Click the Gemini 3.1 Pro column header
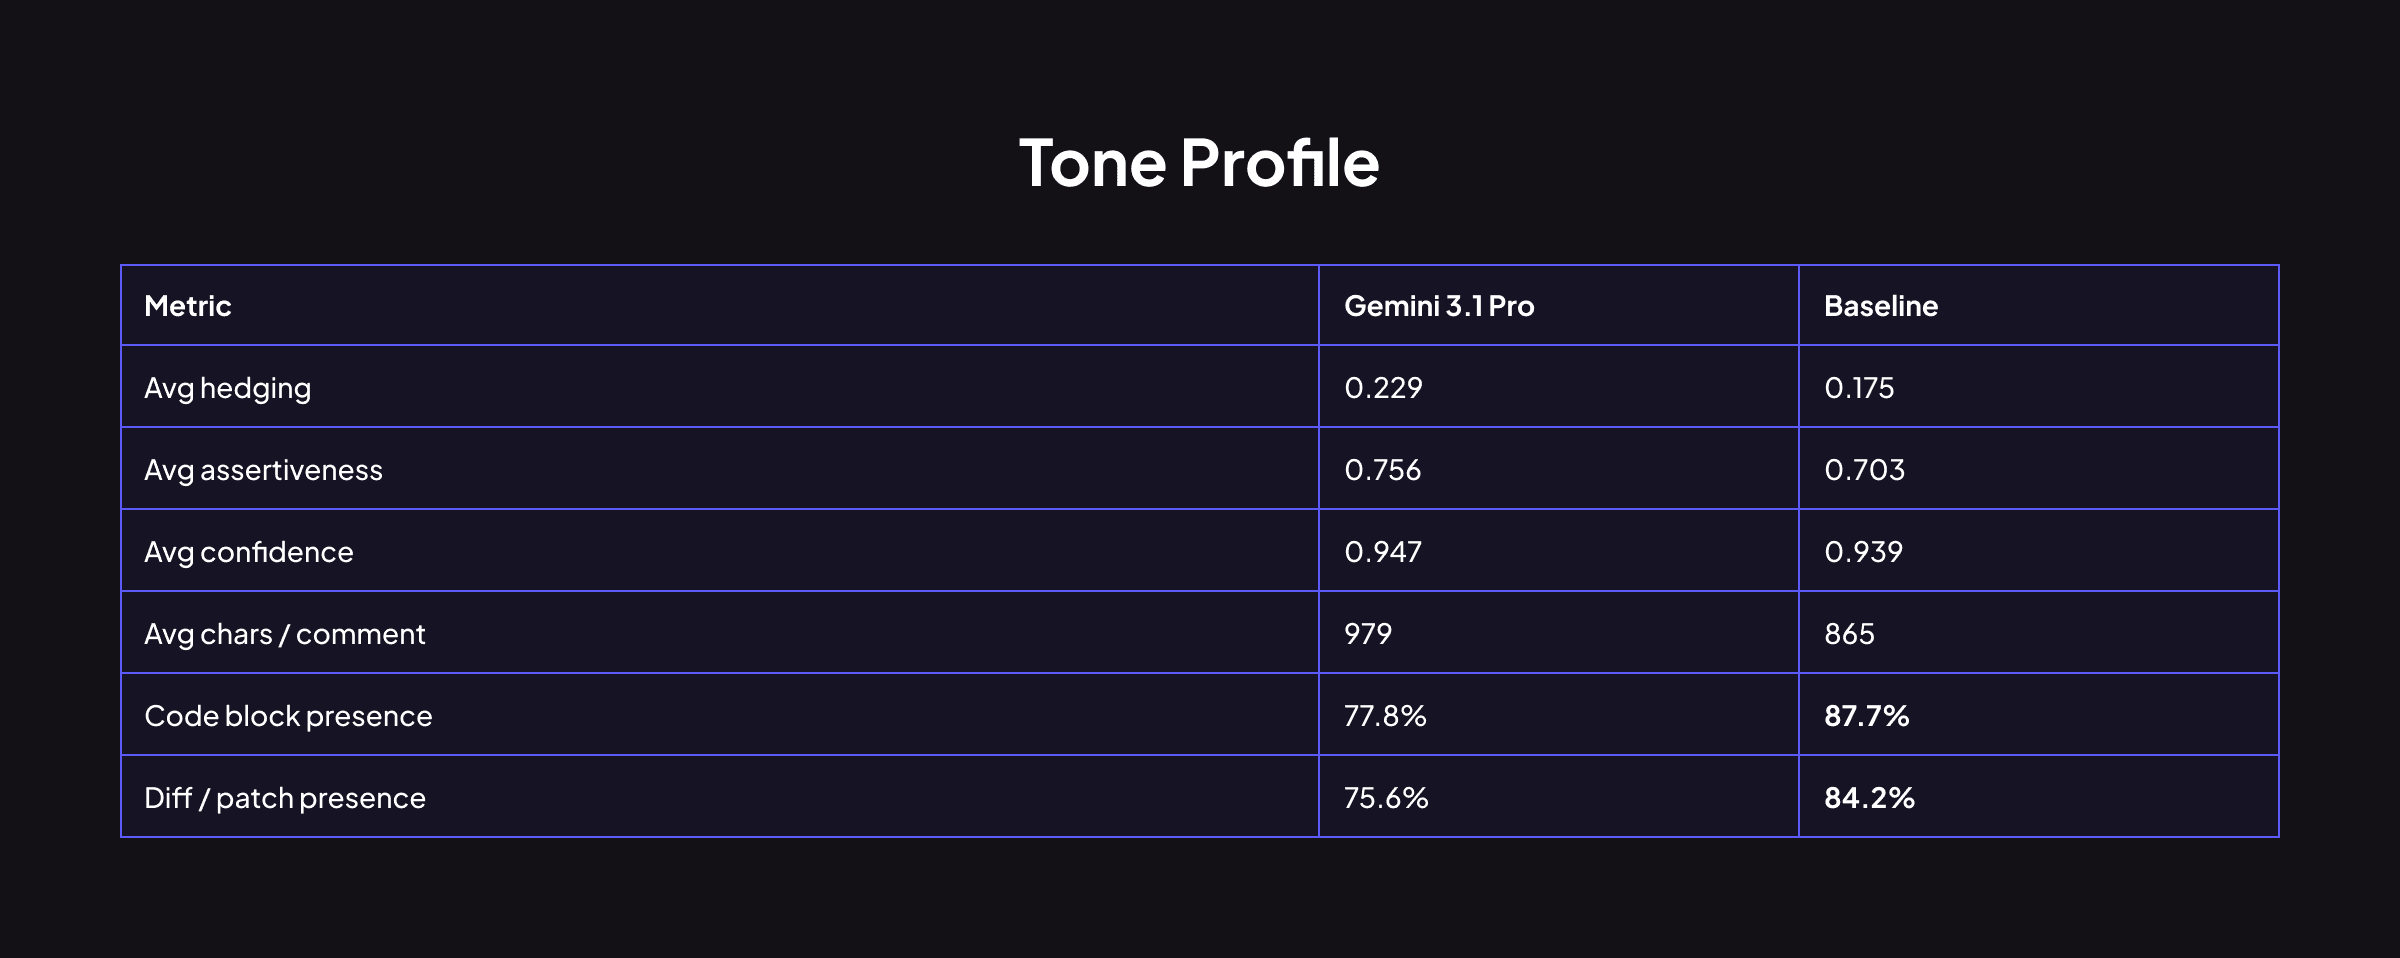 point(1438,306)
